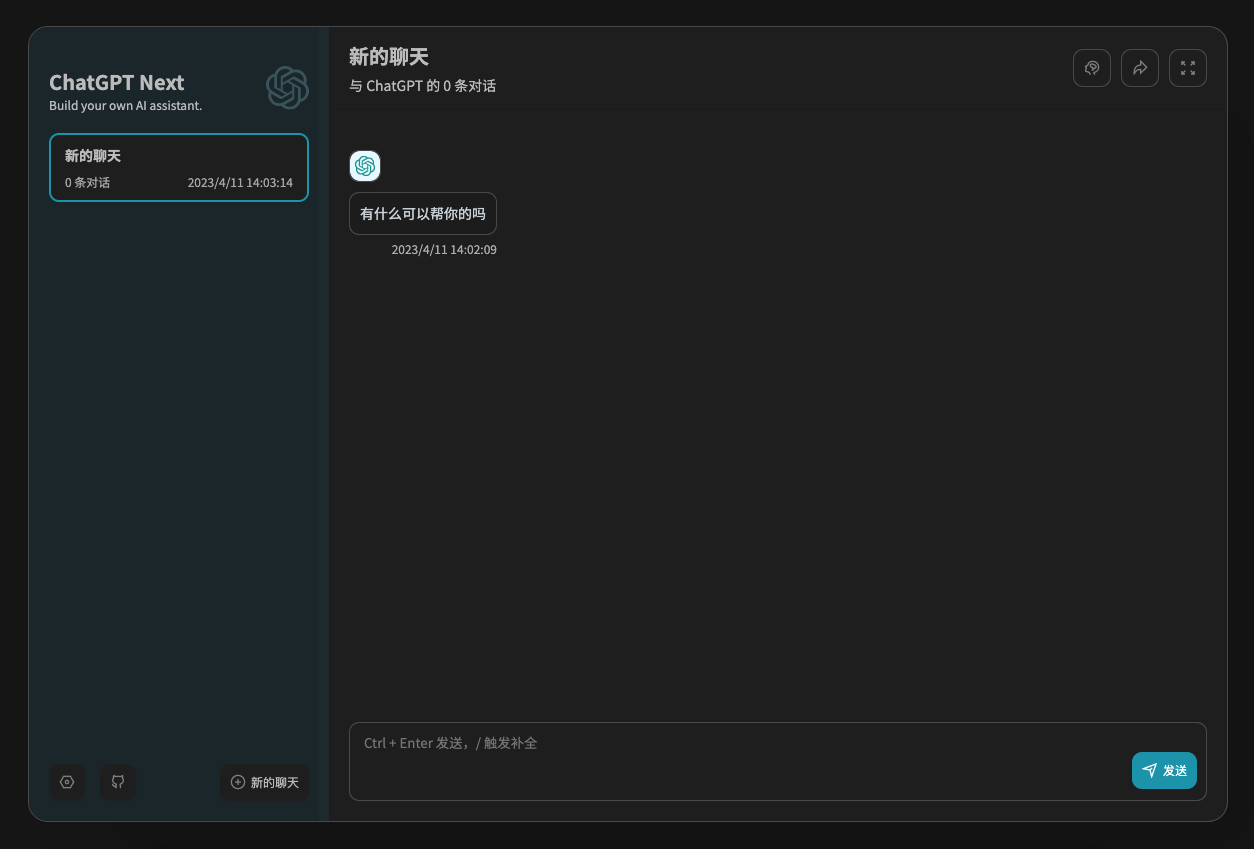Click the ChatGPT Next sidebar title
The width and height of the screenshot is (1254, 849).
coord(117,83)
